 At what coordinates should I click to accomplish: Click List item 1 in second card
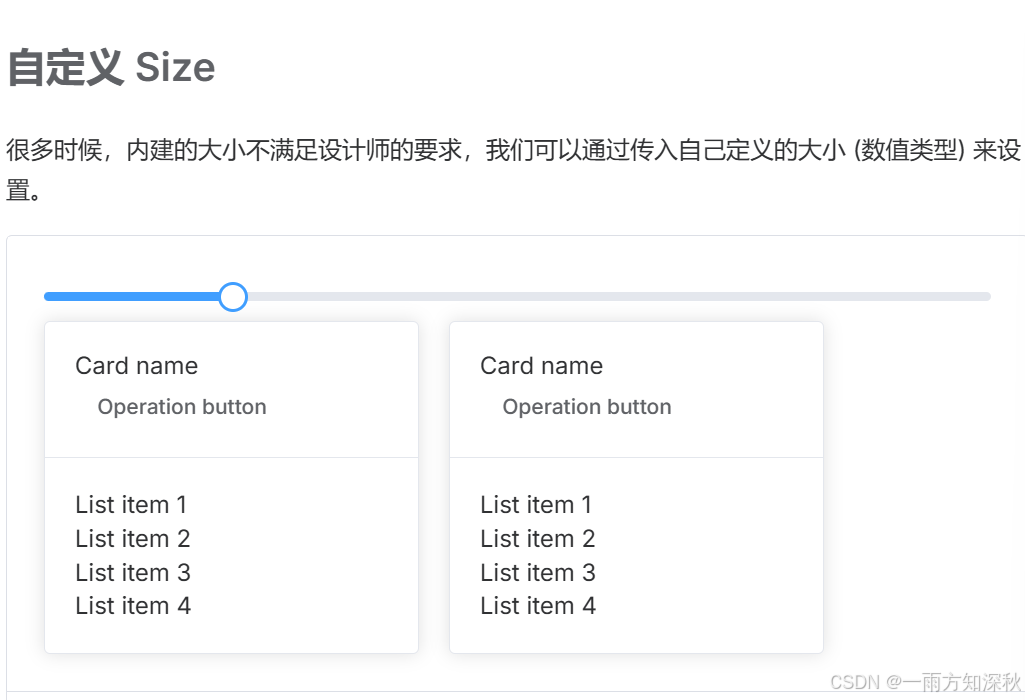point(536,505)
